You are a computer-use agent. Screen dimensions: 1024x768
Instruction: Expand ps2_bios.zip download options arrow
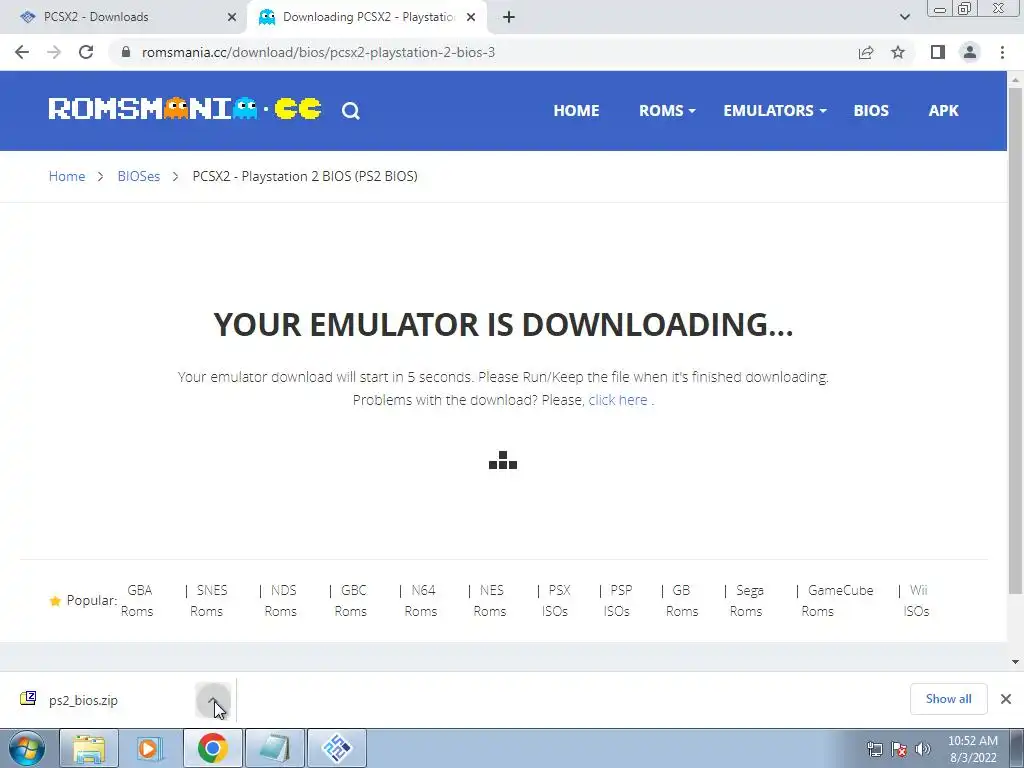[x=213, y=700]
